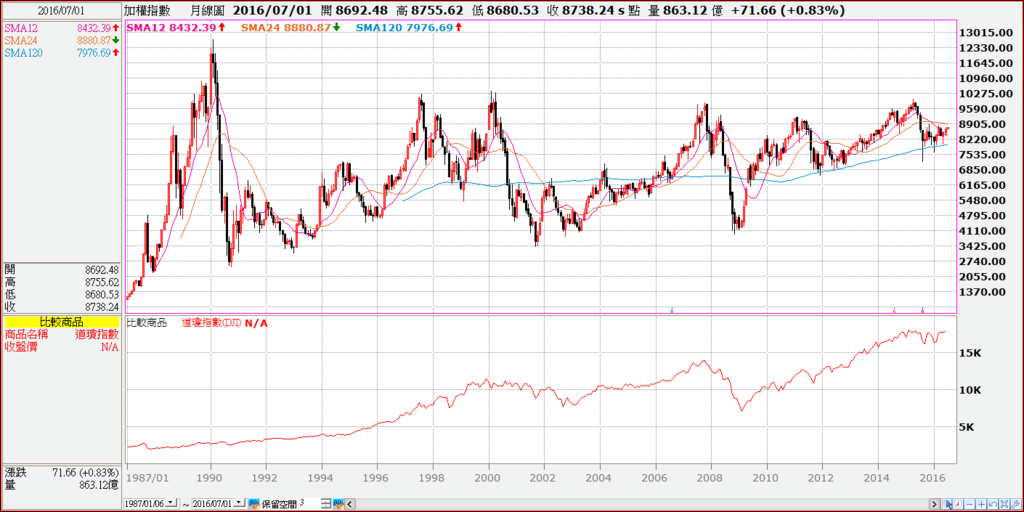Viewport: 1024px width, 512px height.
Task: Apply date range with hand icon
Action: (253, 504)
